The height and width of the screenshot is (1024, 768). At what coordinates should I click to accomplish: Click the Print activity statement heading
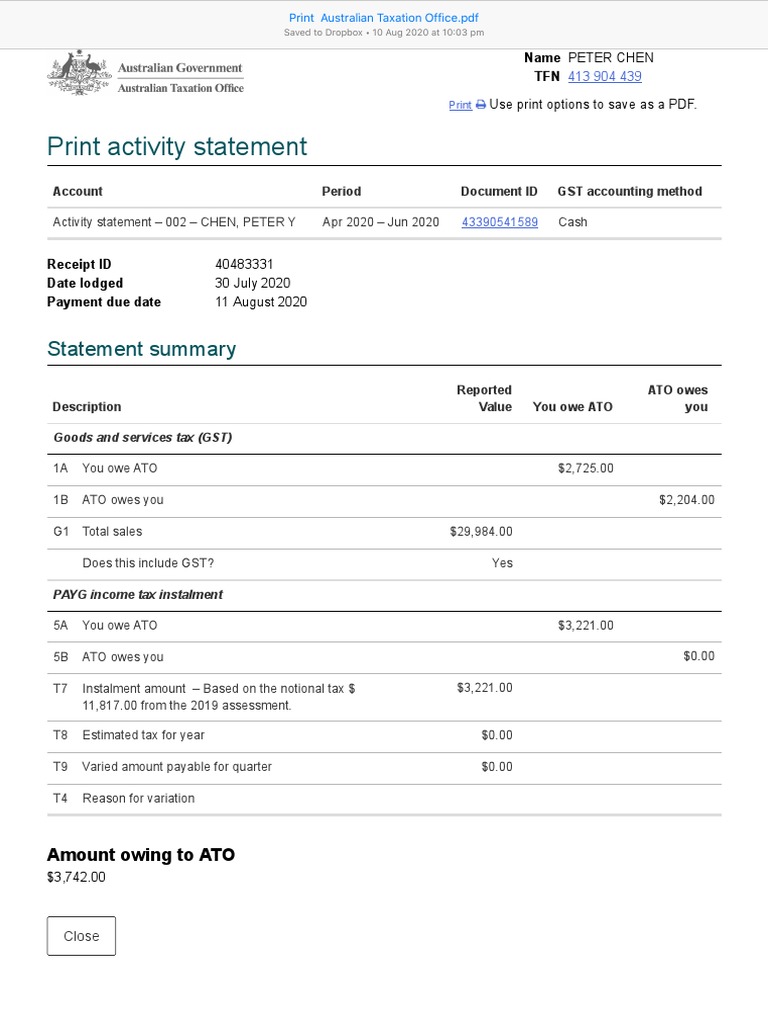(177, 147)
